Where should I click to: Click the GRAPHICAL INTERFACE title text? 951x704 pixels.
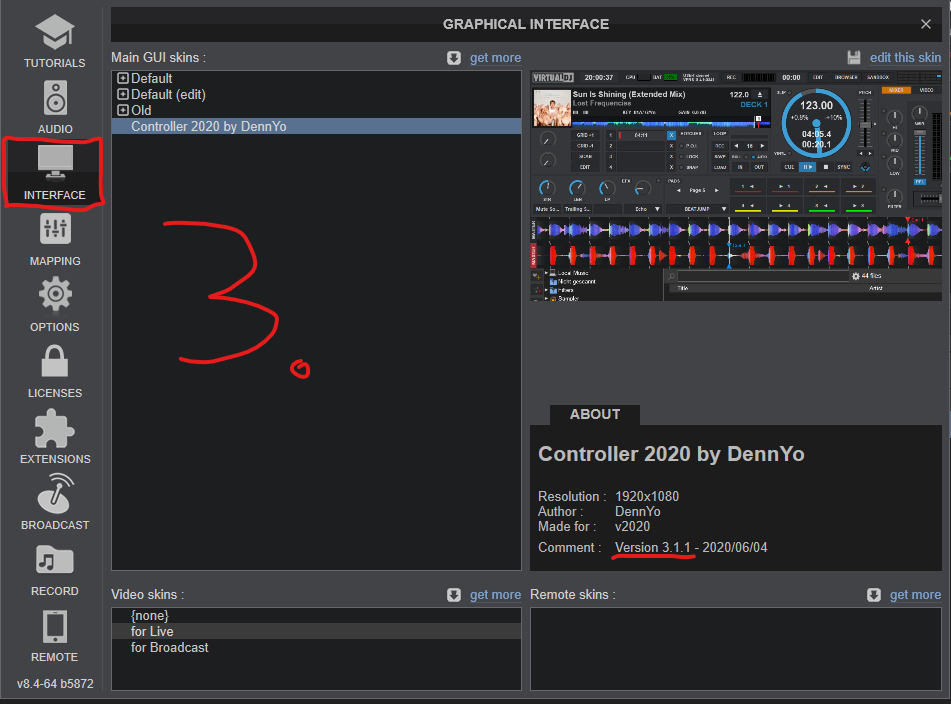(x=526, y=24)
